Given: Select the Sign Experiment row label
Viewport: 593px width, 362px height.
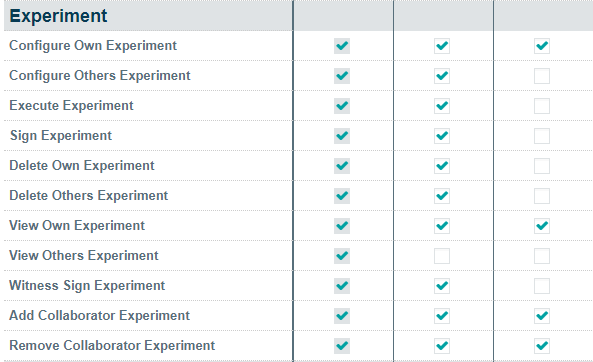Looking at the screenshot, I should [x=61, y=136].
